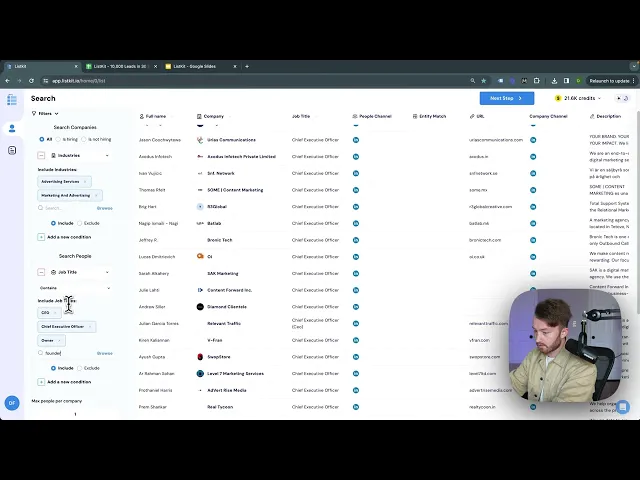Screen dimensions: 640x480
Task: Switch to ListKit - Google Slides tab
Action: point(200,66)
